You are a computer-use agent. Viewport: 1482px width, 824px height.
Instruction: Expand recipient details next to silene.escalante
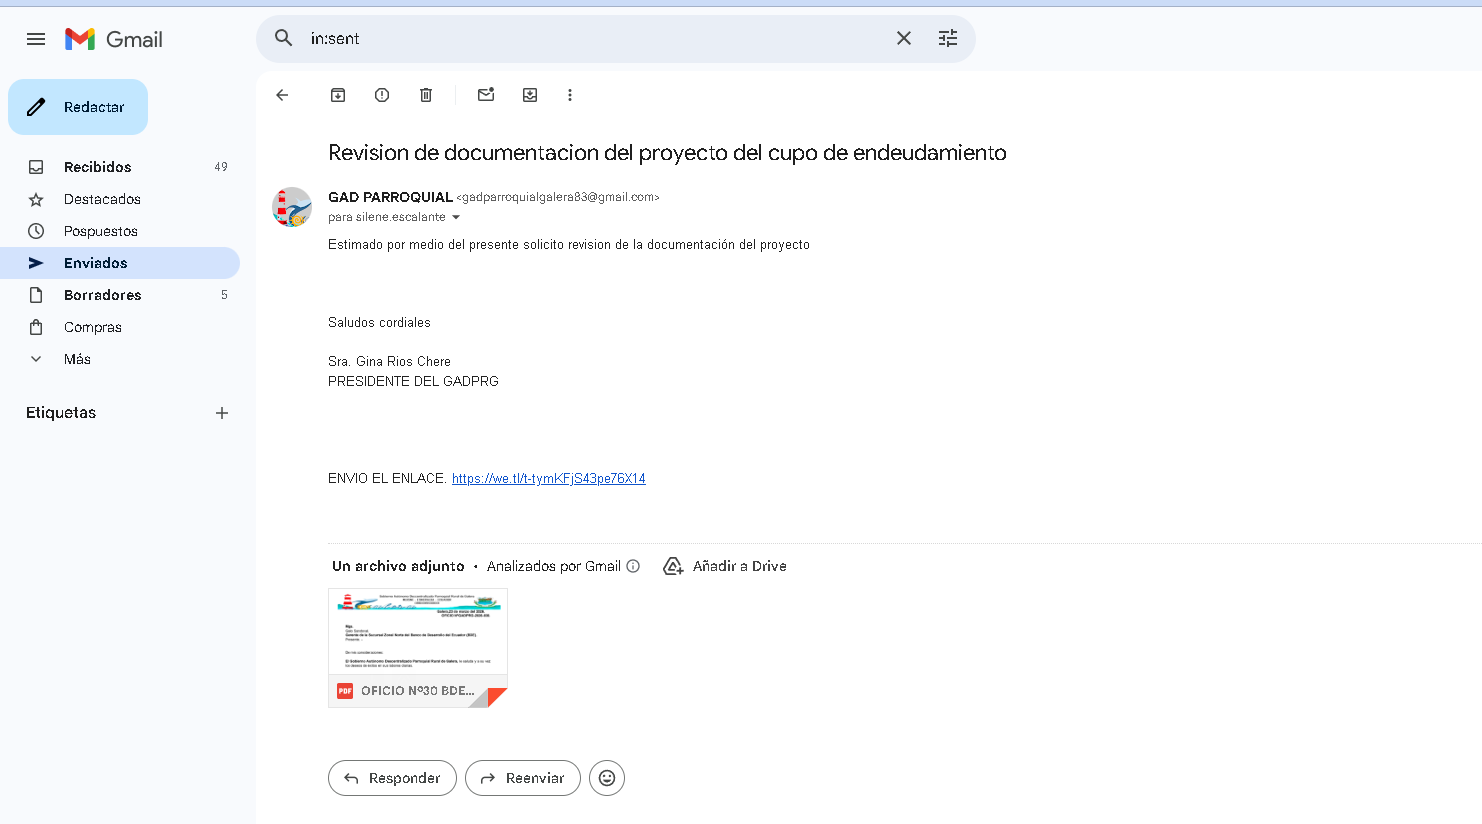coord(456,217)
